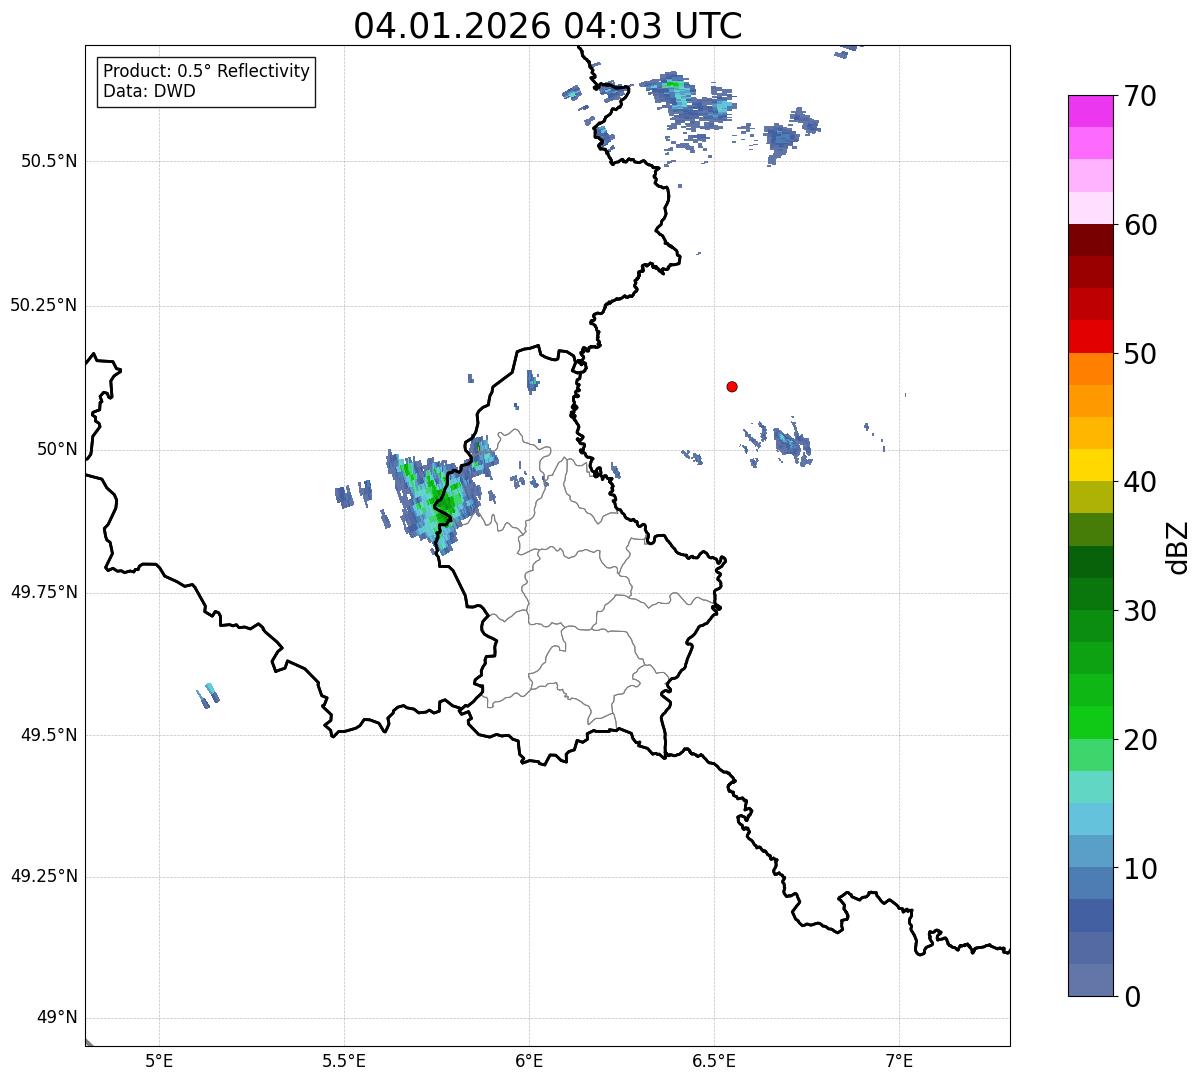Click the red dot radar marker
The image size is (1202, 1081).
tap(732, 386)
